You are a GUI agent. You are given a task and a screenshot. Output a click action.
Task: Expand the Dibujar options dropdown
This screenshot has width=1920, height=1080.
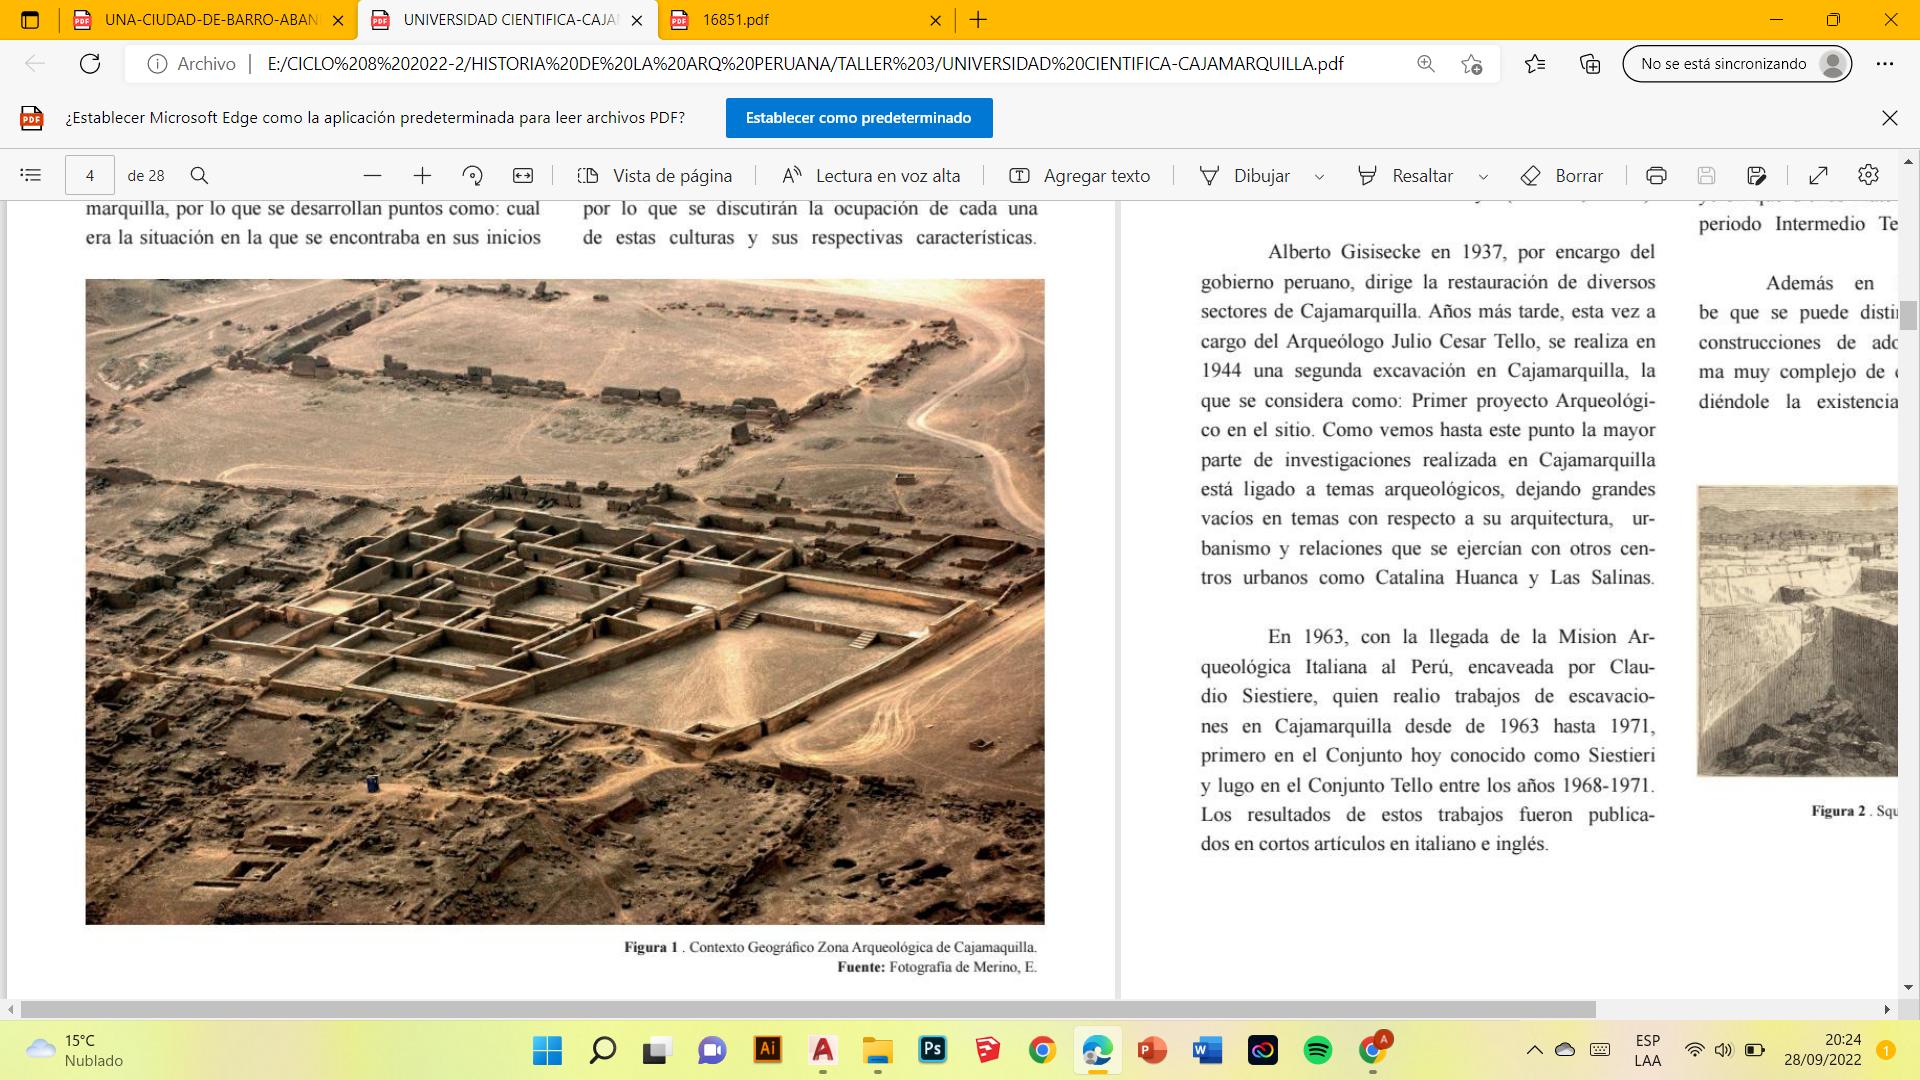pyautogui.click(x=1319, y=176)
